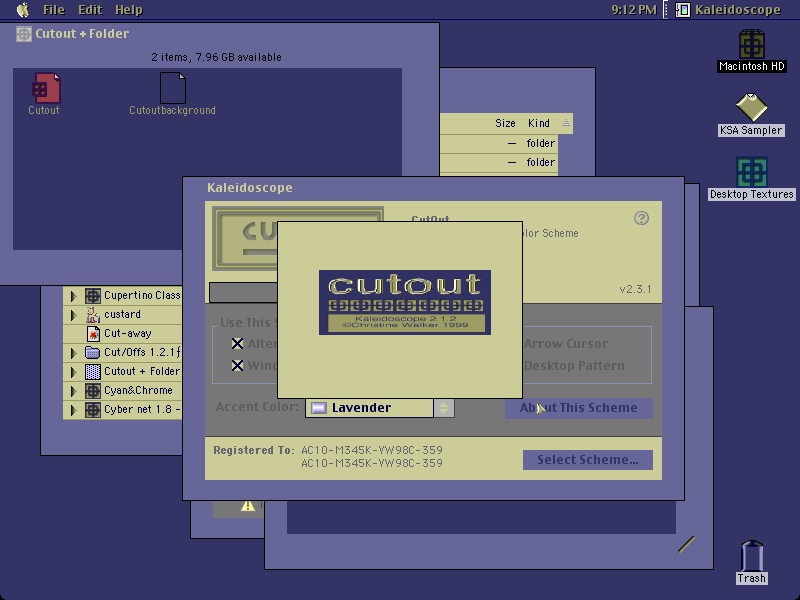Click the Trash icon
This screenshot has width=800, height=600.
coord(752,556)
